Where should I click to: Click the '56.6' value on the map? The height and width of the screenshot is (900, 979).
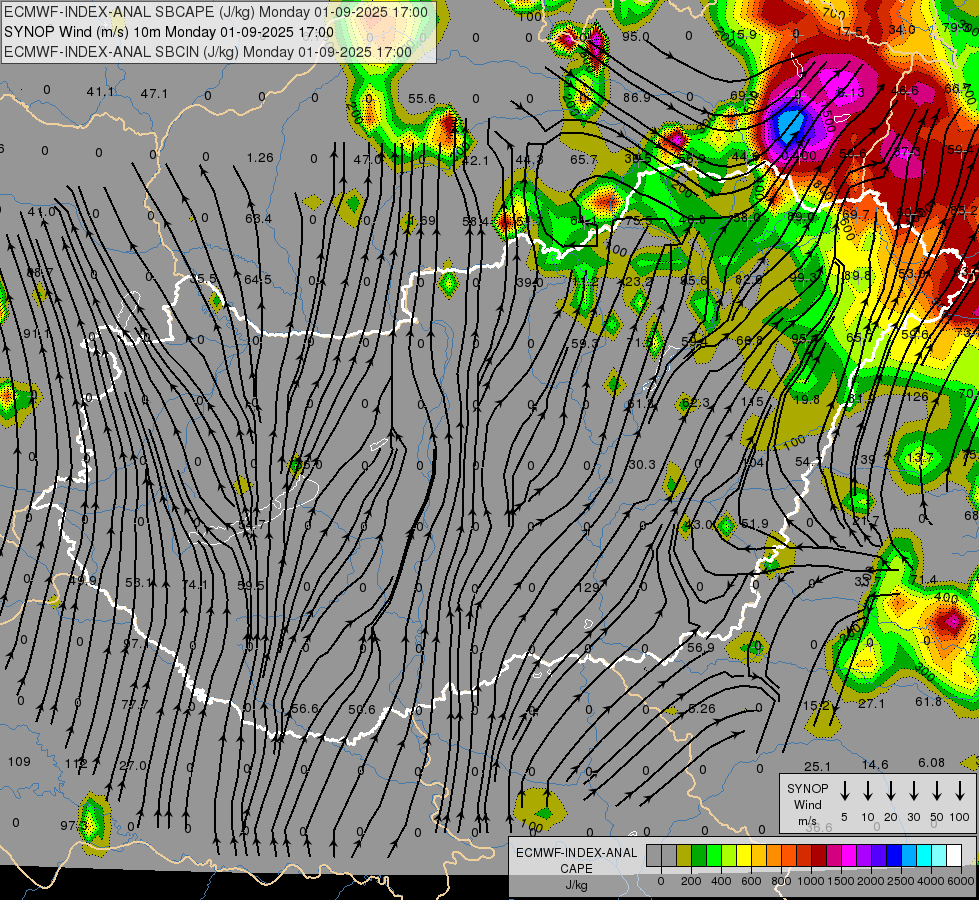[305, 708]
